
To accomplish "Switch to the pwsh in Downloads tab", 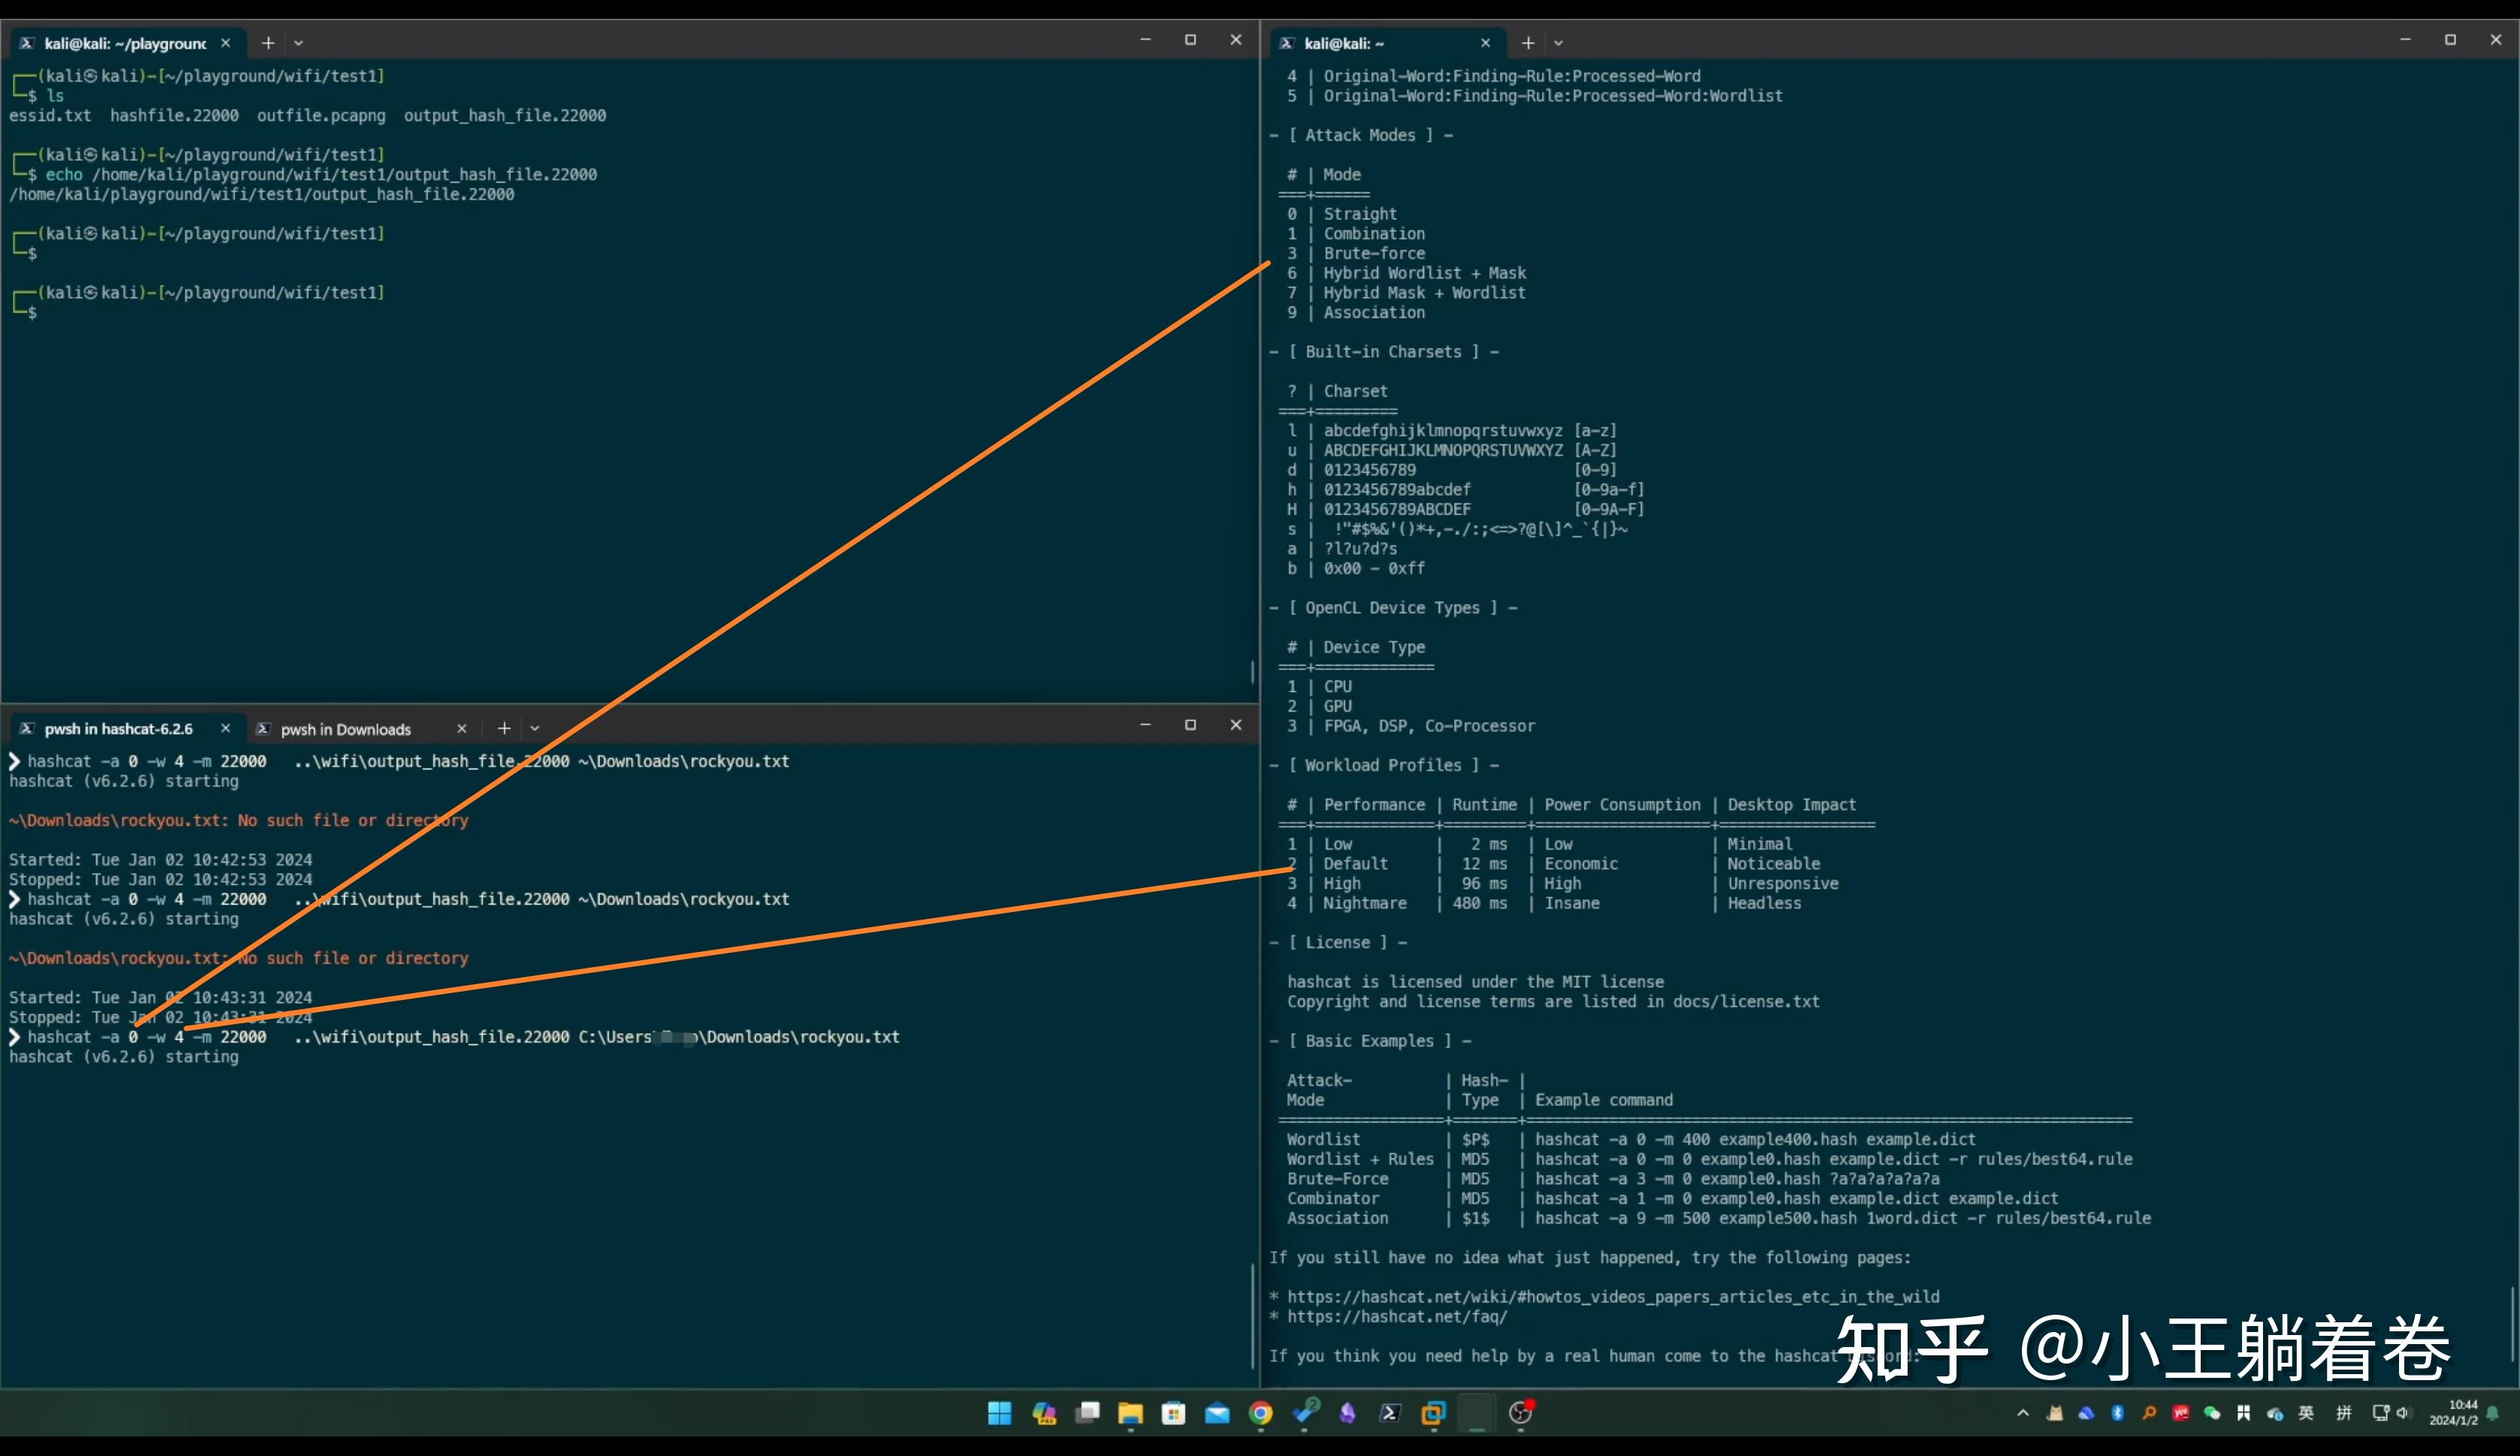I will tap(345, 728).
